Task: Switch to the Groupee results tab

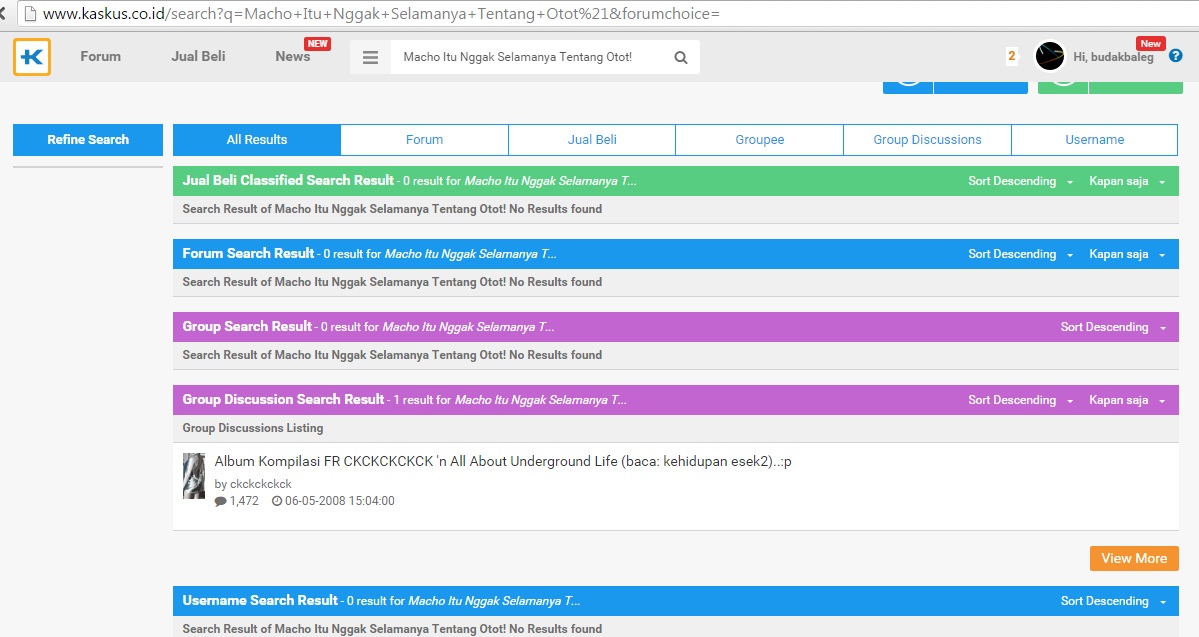Action: 759,140
